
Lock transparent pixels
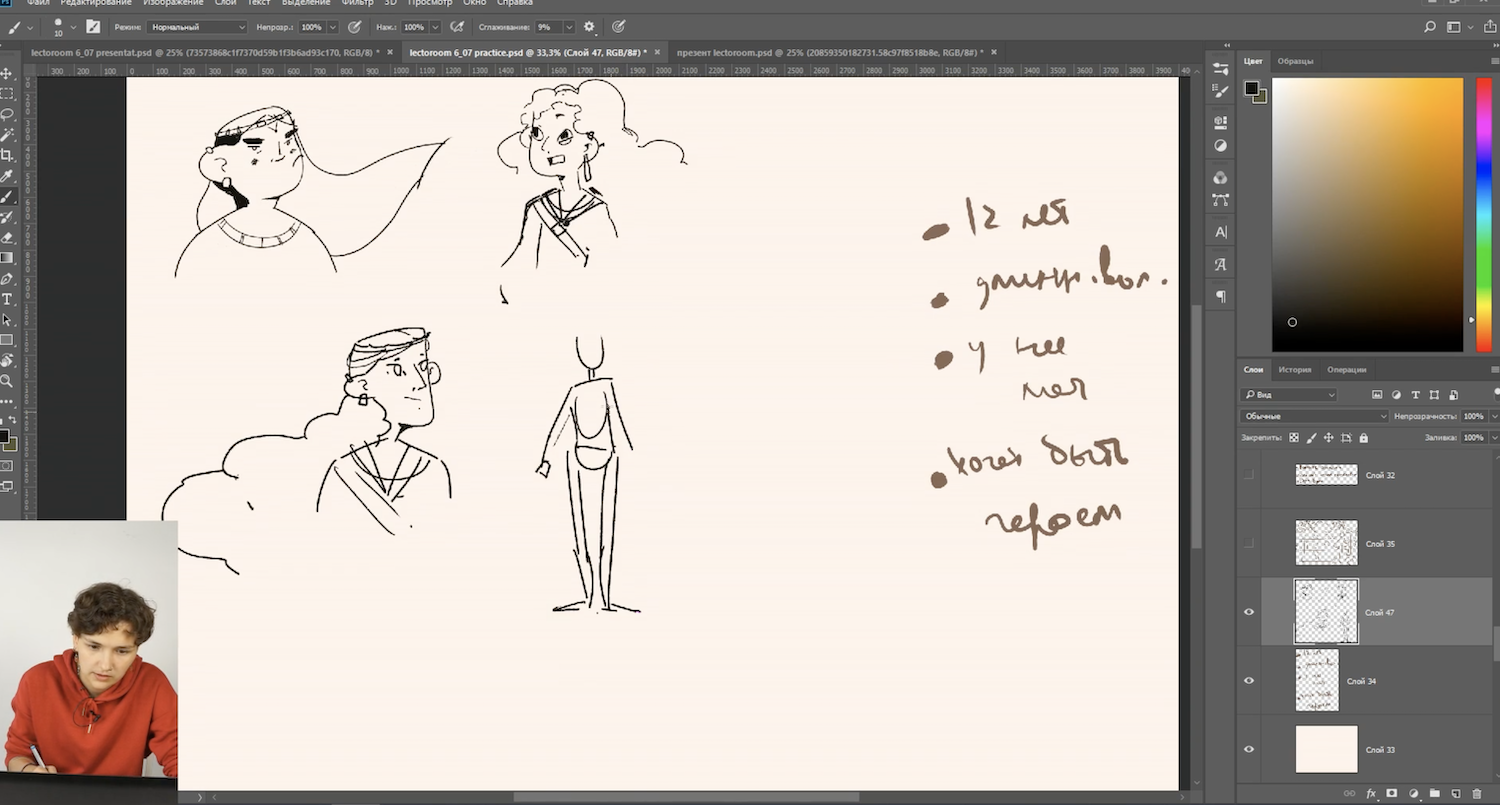[1294, 438]
